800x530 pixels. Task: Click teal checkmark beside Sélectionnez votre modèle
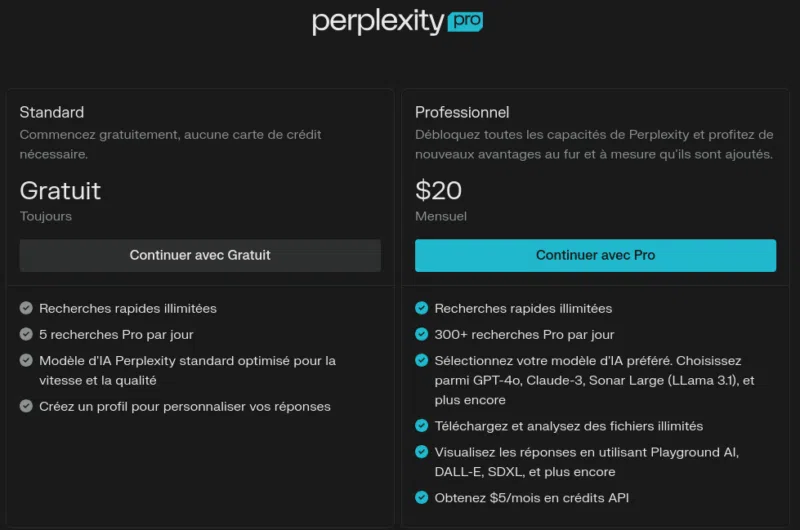pyautogui.click(x=422, y=360)
